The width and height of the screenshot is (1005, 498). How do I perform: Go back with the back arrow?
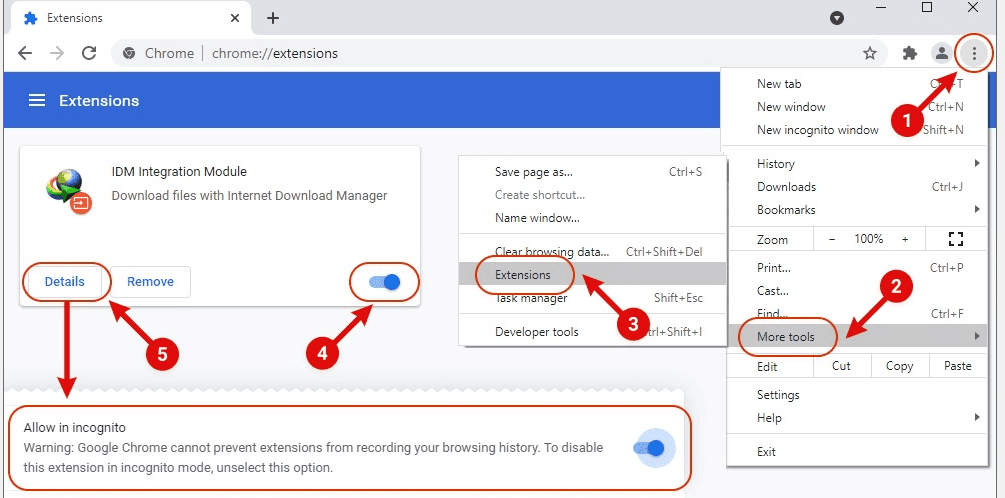click(25, 53)
